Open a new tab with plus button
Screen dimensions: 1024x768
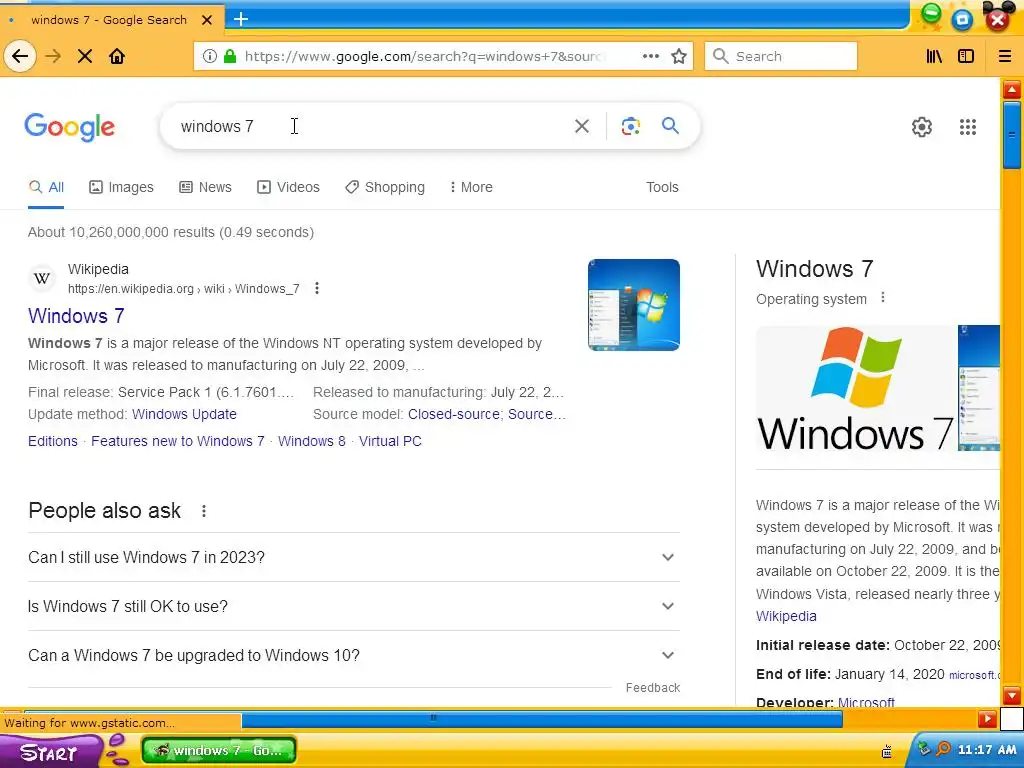pyautogui.click(x=241, y=19)
